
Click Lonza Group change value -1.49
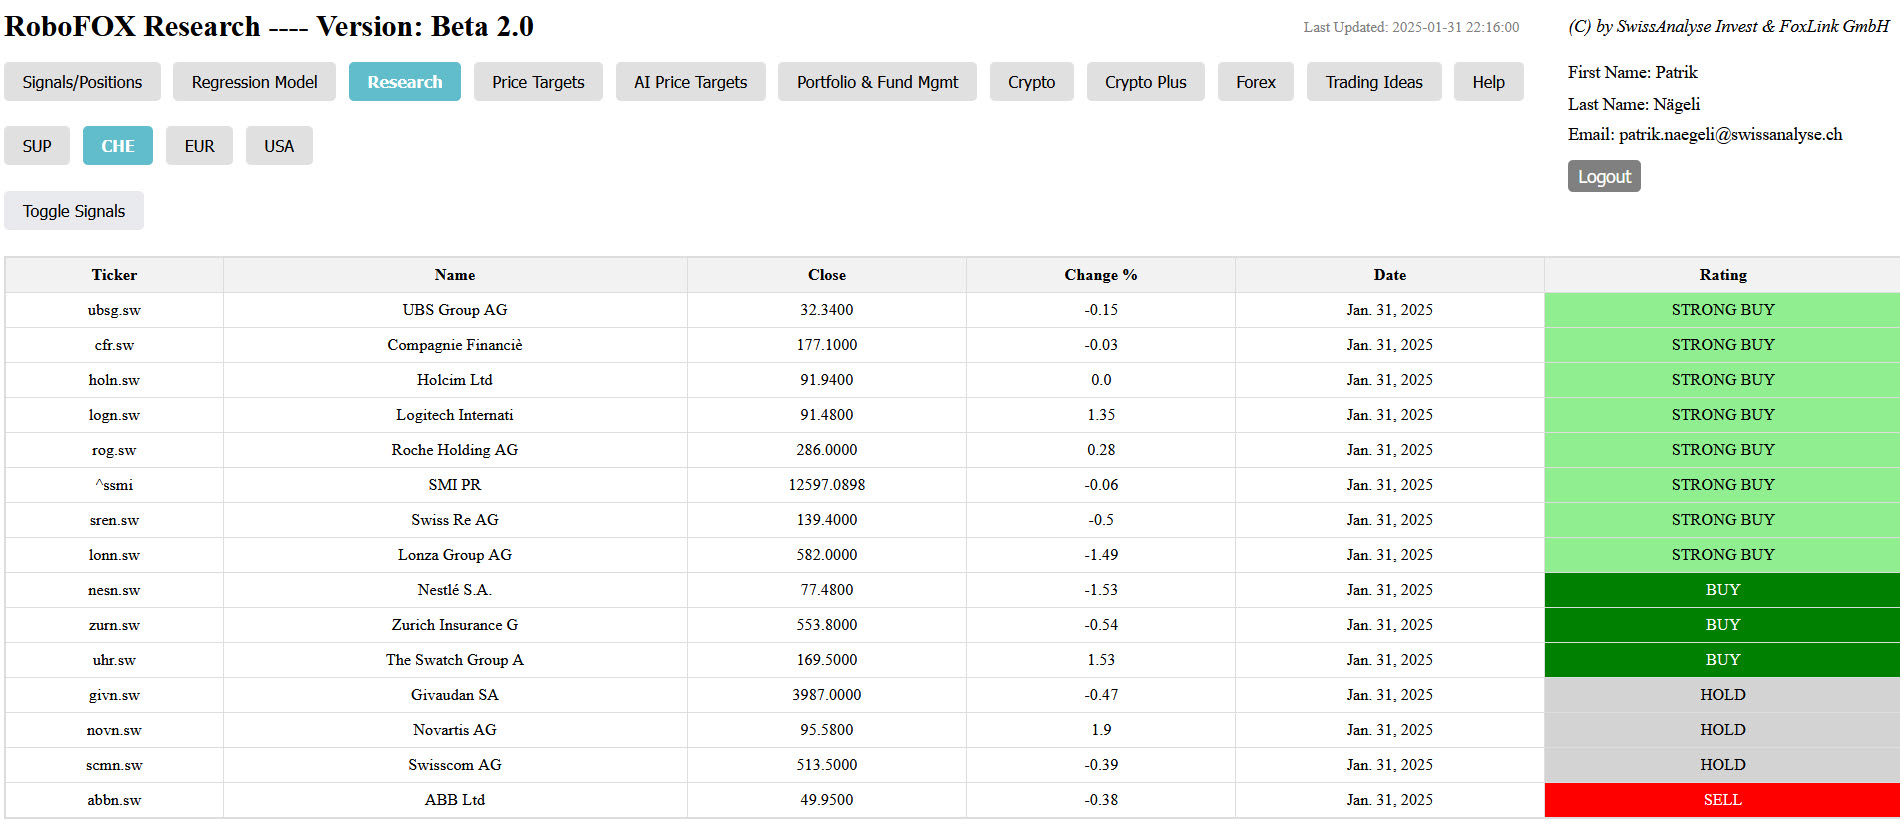pyautogui.click(x=1101, y=555)
